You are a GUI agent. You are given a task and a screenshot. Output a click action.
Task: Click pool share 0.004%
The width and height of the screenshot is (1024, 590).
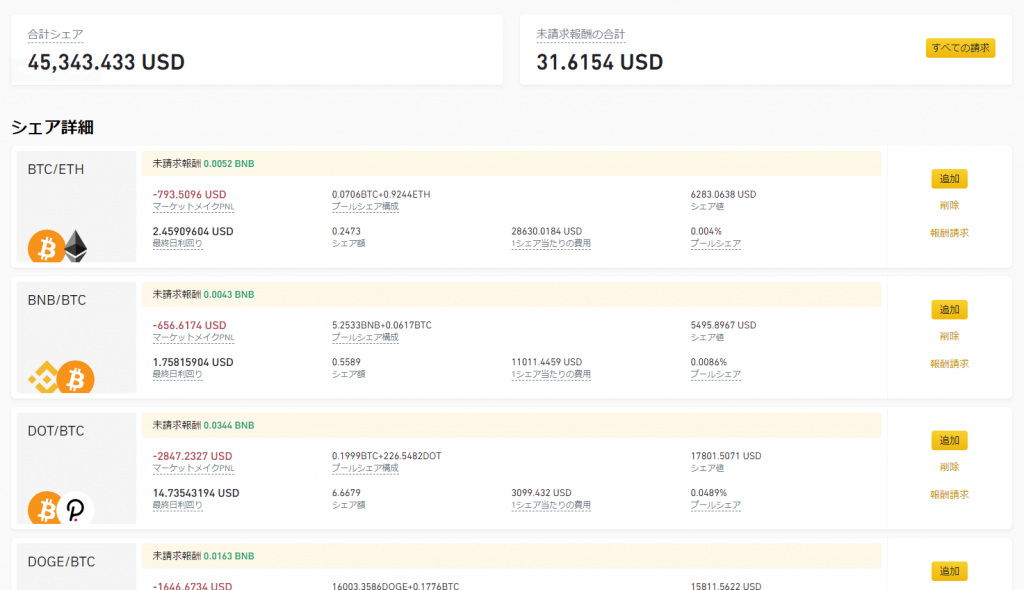706,231
